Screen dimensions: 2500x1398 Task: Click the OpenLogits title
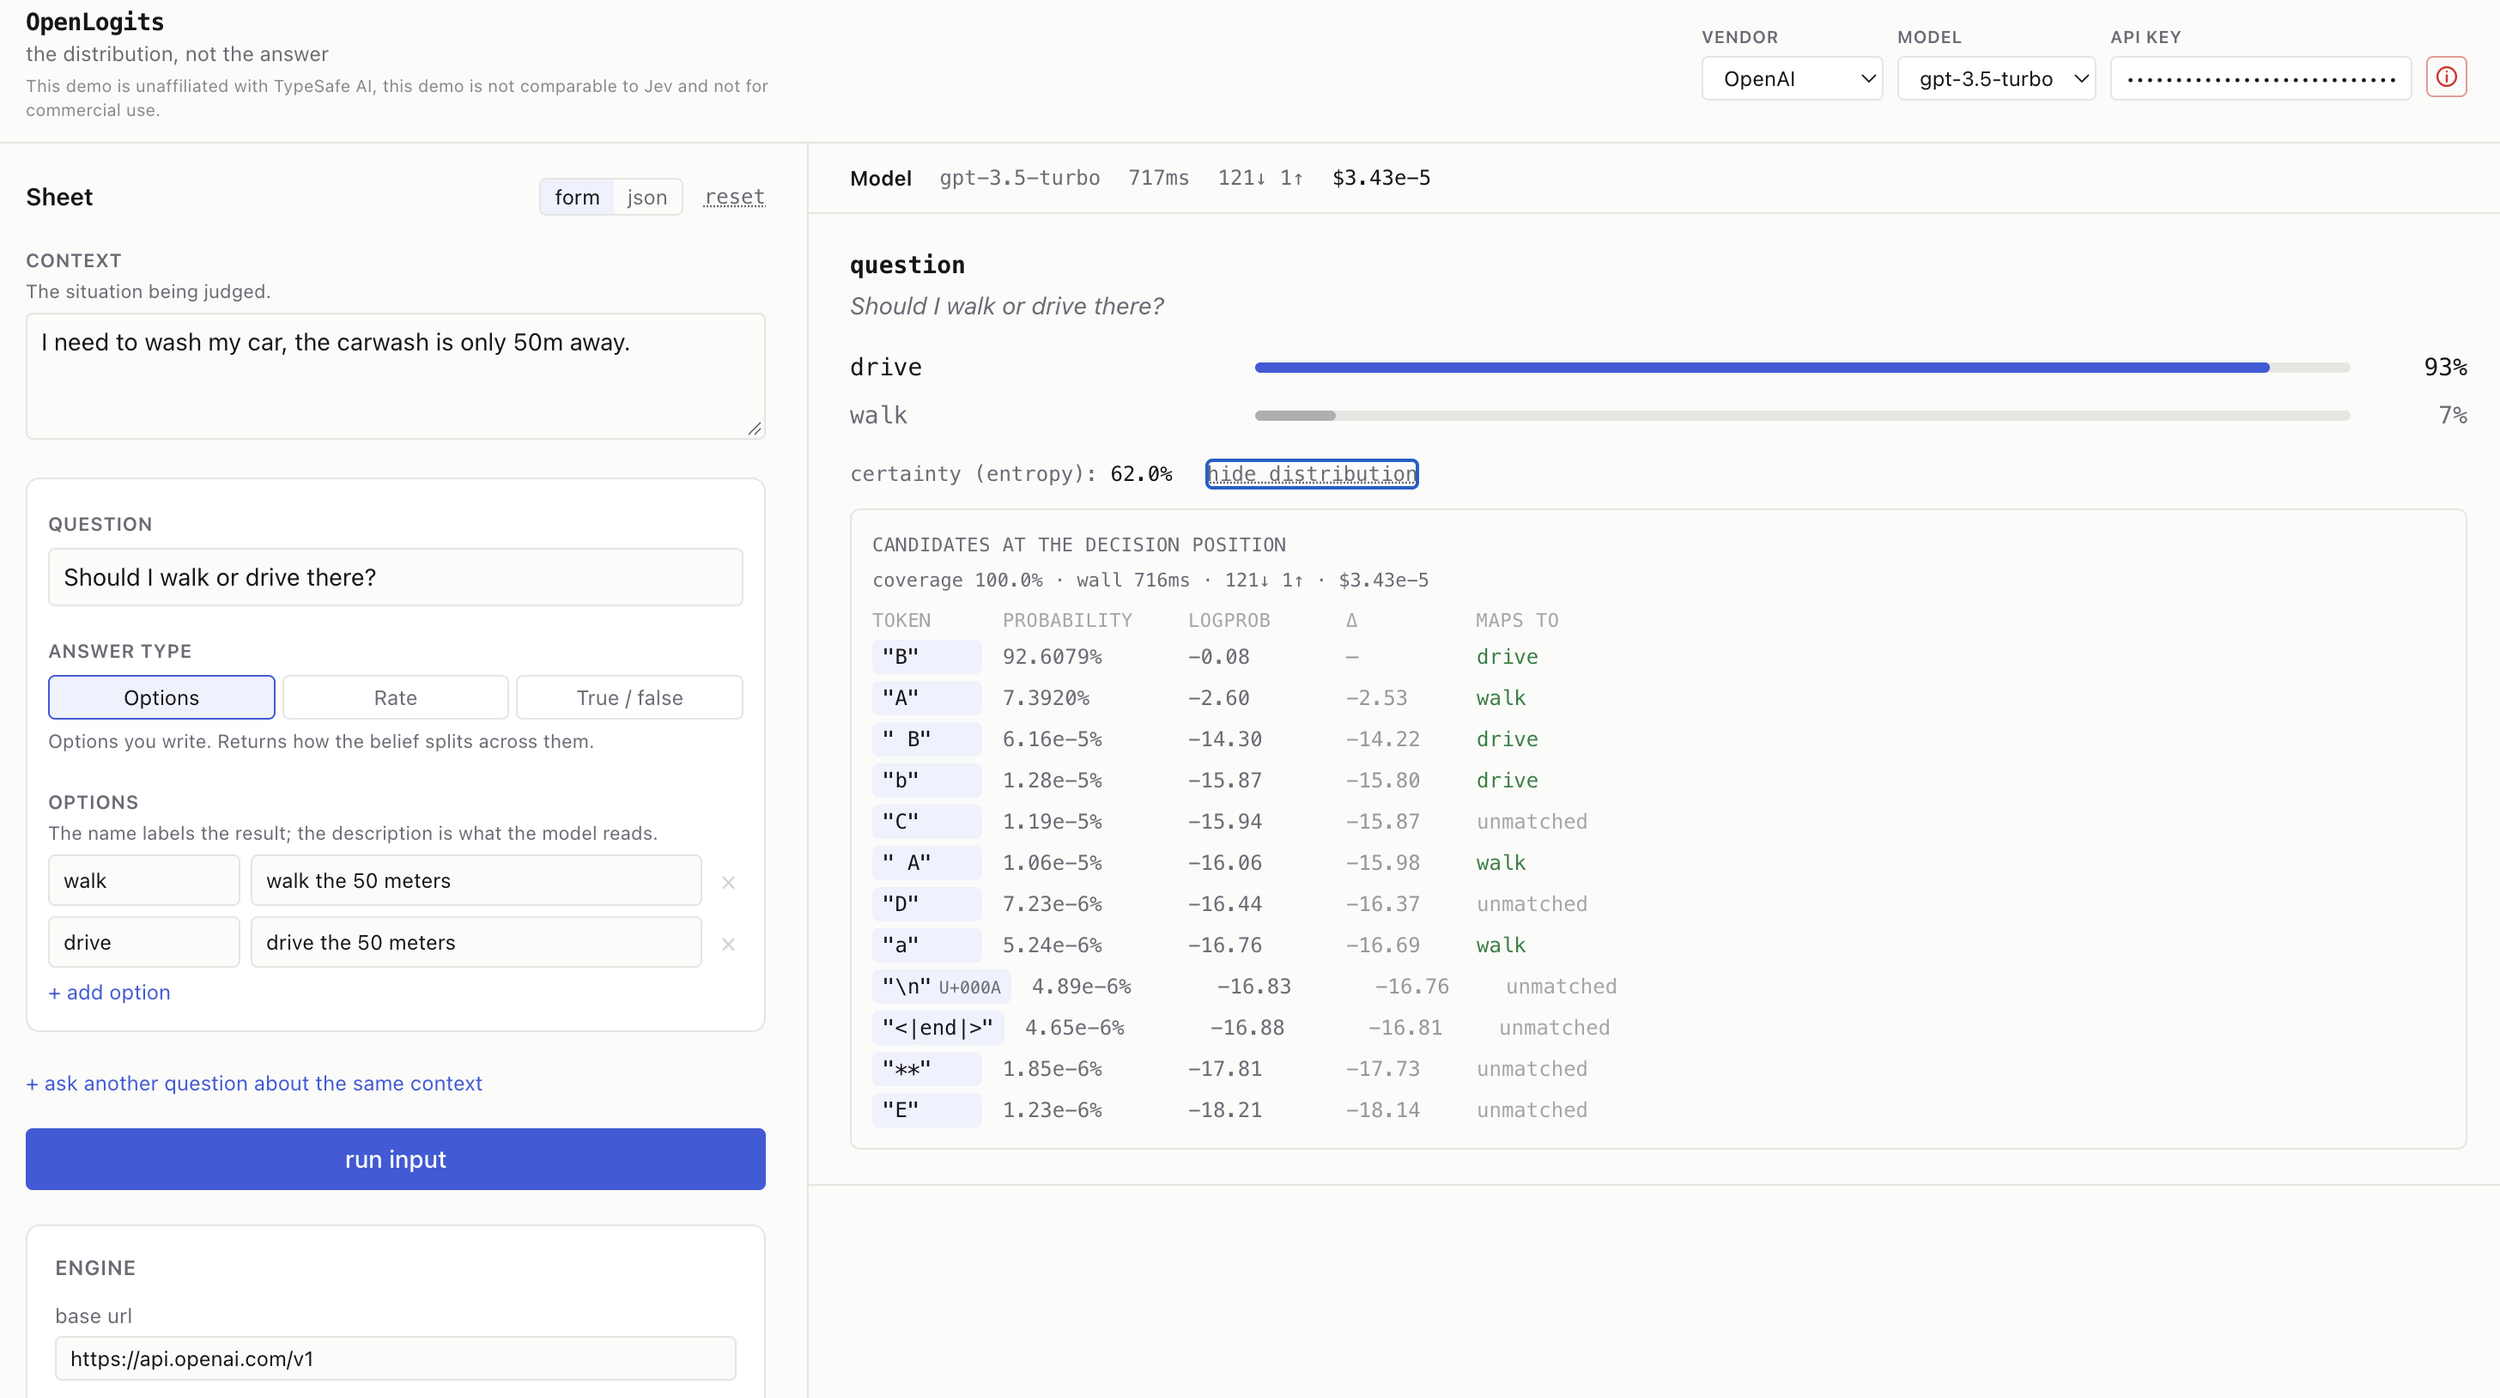tap(95, 22)
